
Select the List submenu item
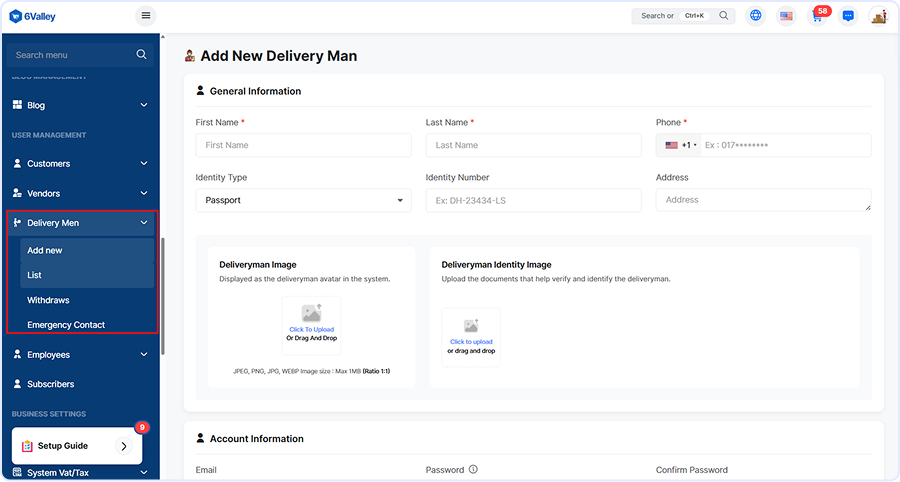click(35, 275)
